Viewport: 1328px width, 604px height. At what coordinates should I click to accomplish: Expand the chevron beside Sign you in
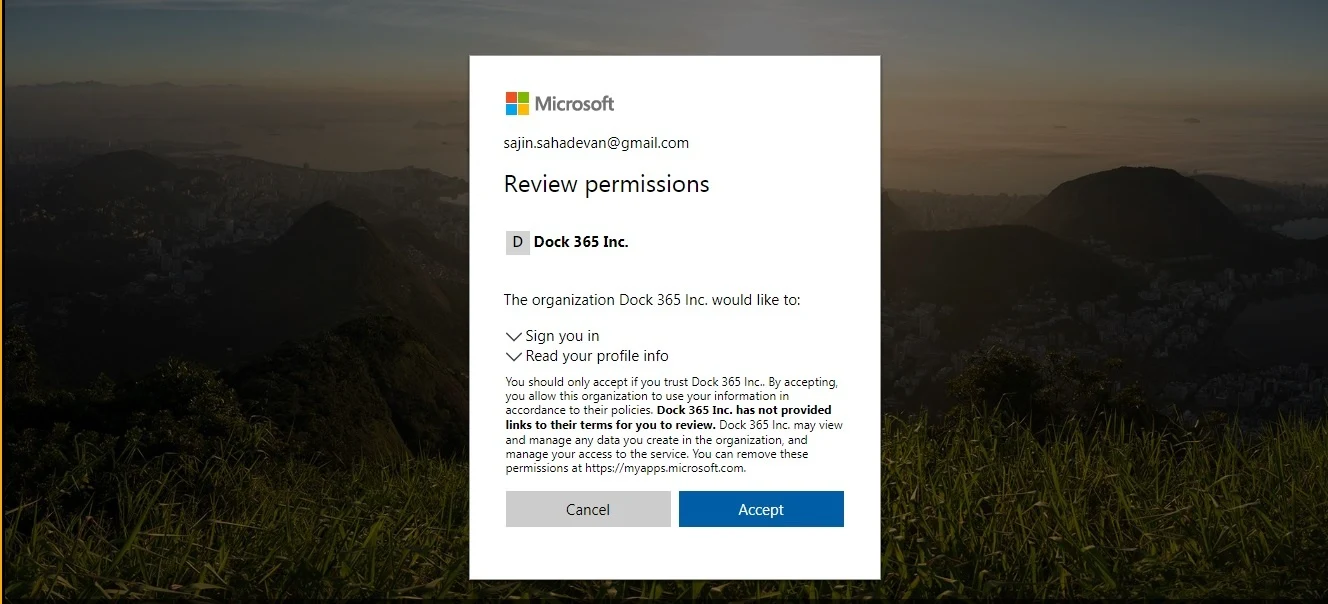[514, 337]
